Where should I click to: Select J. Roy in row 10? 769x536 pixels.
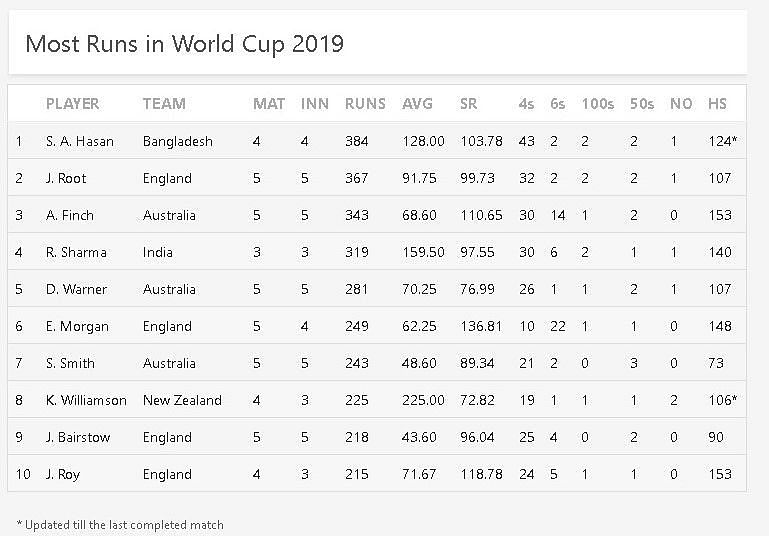tap(63, 474)
